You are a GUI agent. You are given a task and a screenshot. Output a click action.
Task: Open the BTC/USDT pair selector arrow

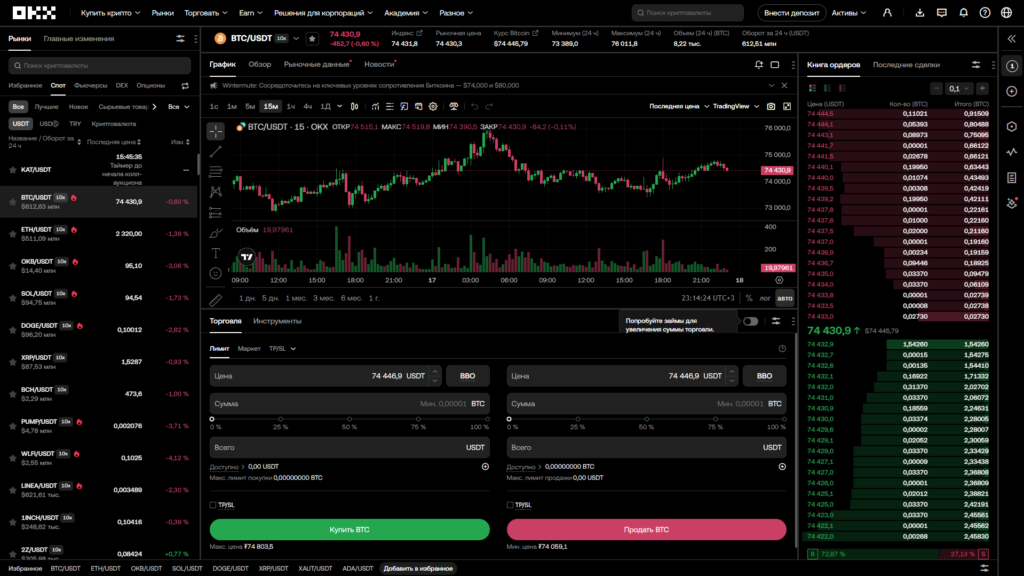(296, 39)
